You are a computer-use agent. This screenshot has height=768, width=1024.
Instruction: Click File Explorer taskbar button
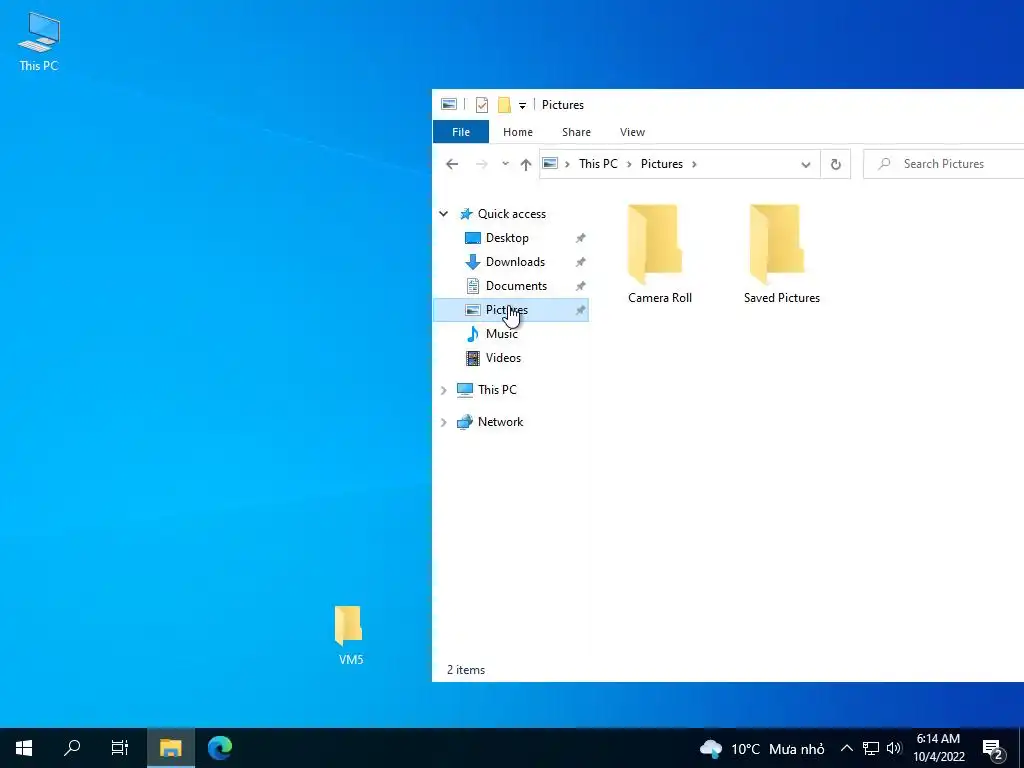click(x=170, y=748)
